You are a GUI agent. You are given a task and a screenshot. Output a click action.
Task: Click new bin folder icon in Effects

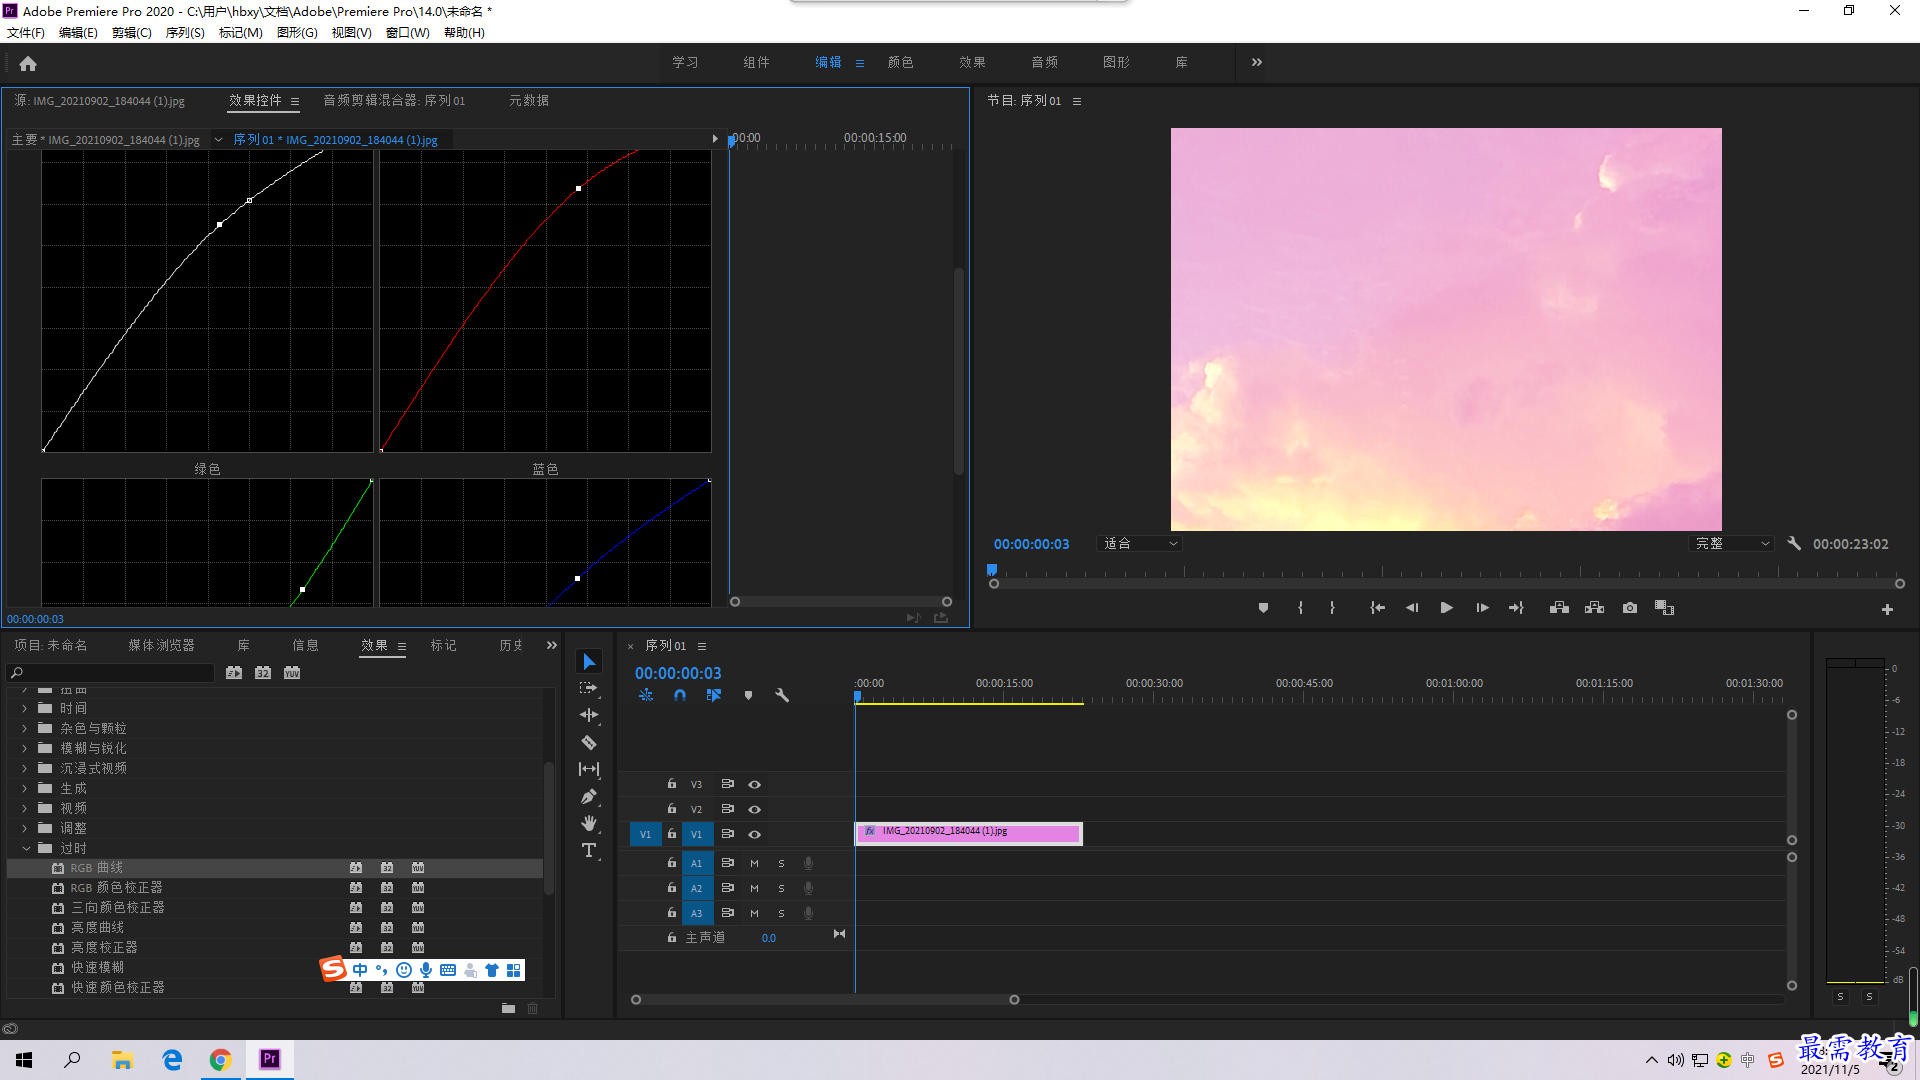click(x=508, y=1008)
